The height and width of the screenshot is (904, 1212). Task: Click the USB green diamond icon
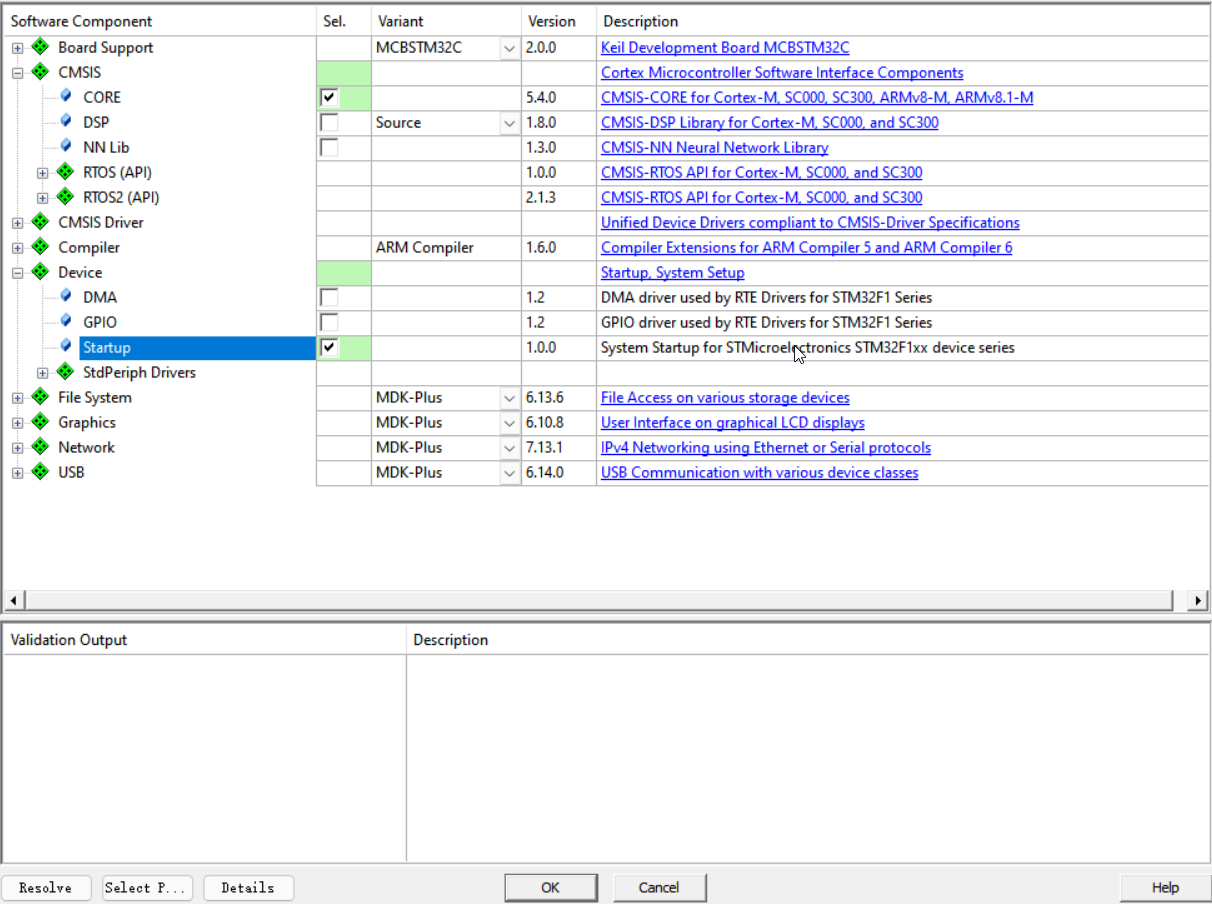(40, 472)
